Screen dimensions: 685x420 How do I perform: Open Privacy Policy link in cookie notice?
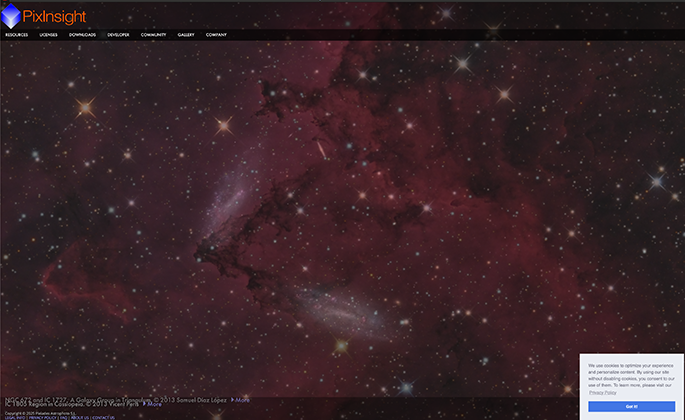pos(603,393)
